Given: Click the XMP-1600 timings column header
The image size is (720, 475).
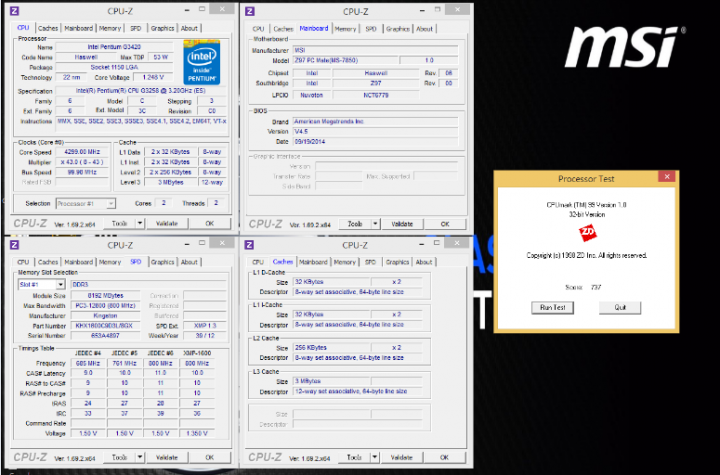Looking at the screenshot, I should pyautogui.click(x=197, y=353).
